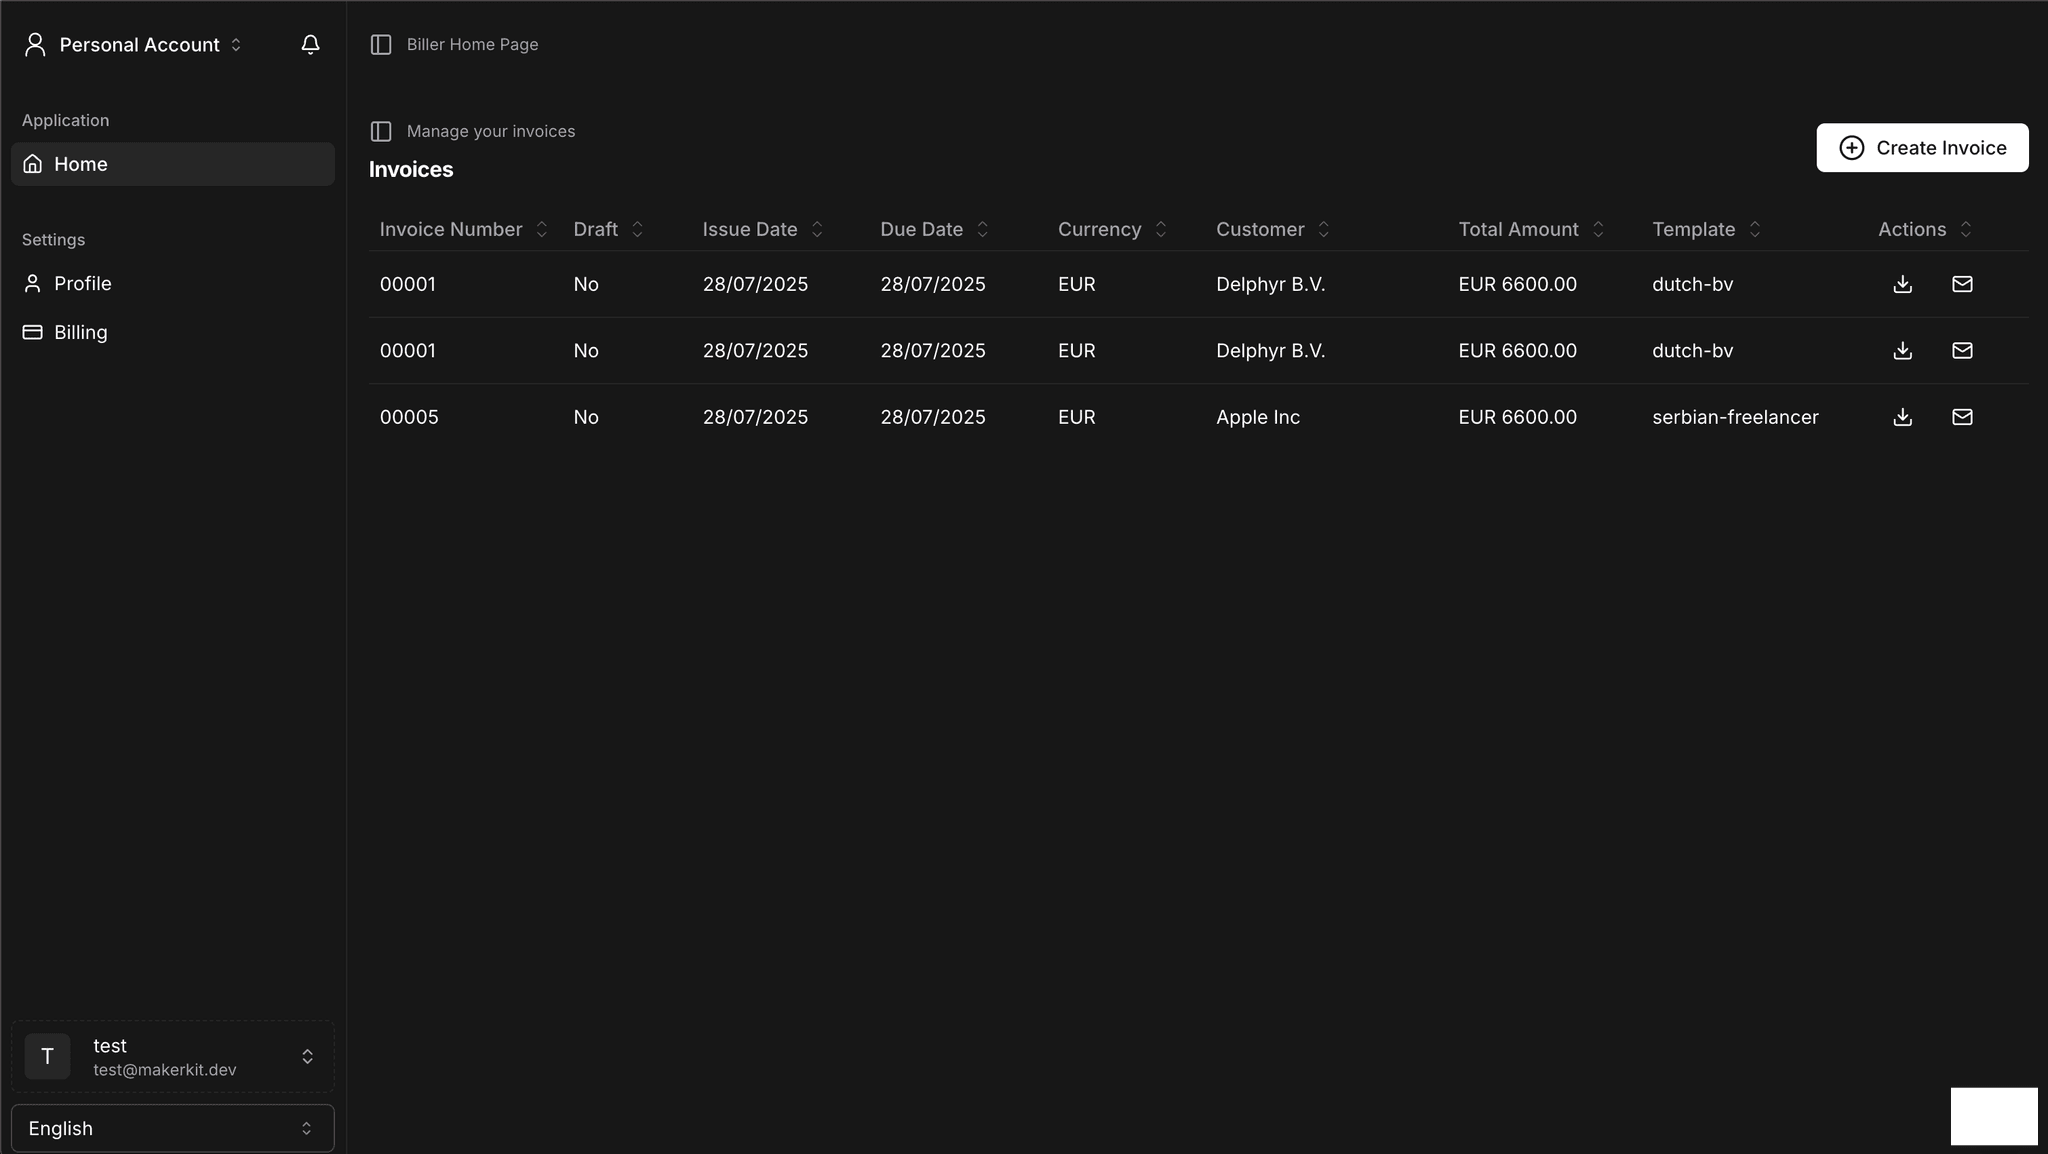This screenshot has width=2048, height=1154.
Task: Select the Profile settings person icon
Action: coord(31,283)
